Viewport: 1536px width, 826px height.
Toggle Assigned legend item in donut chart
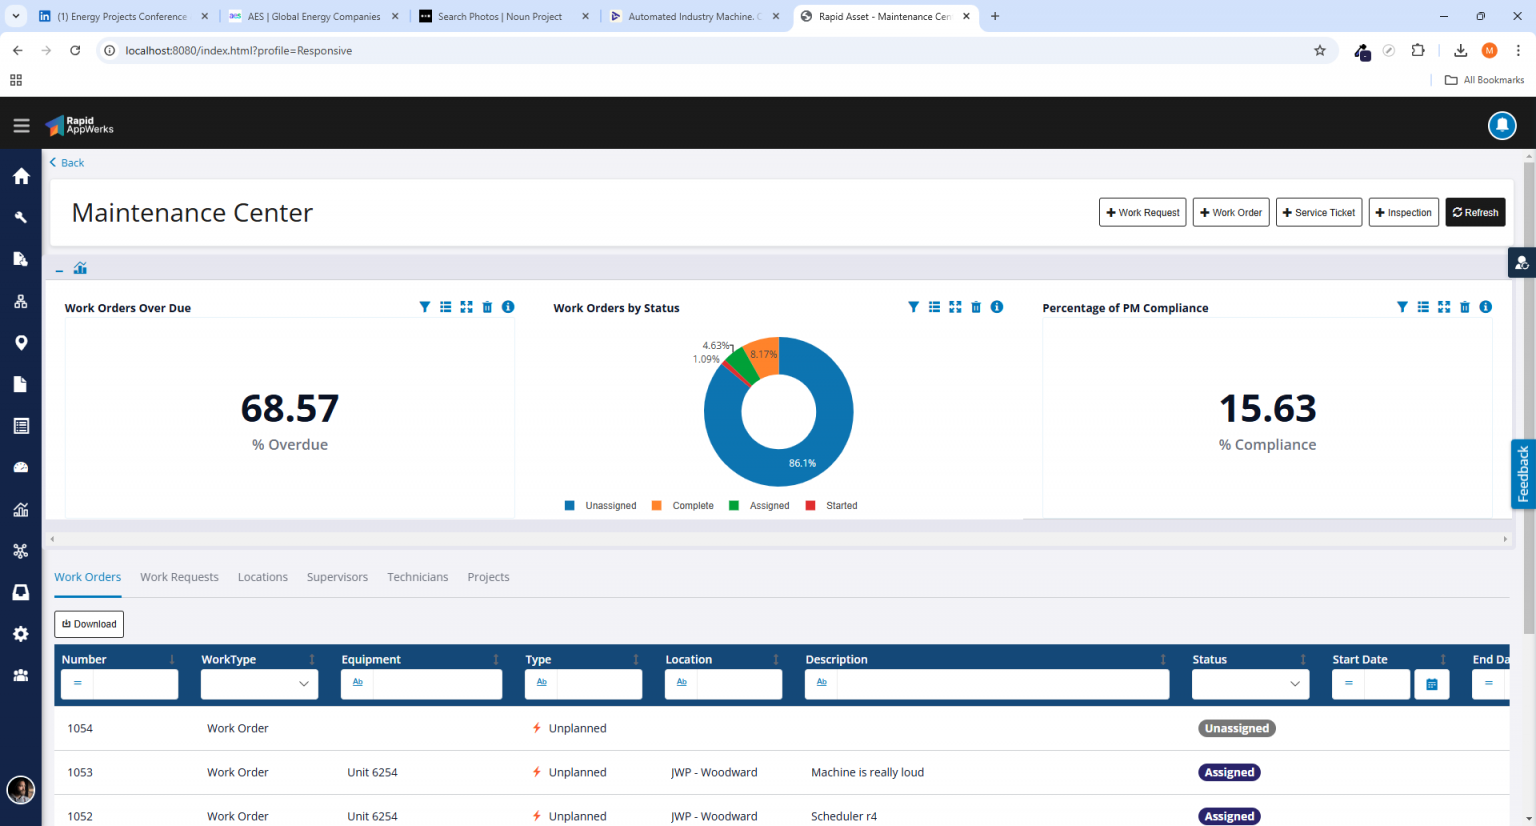coord(760,506)
